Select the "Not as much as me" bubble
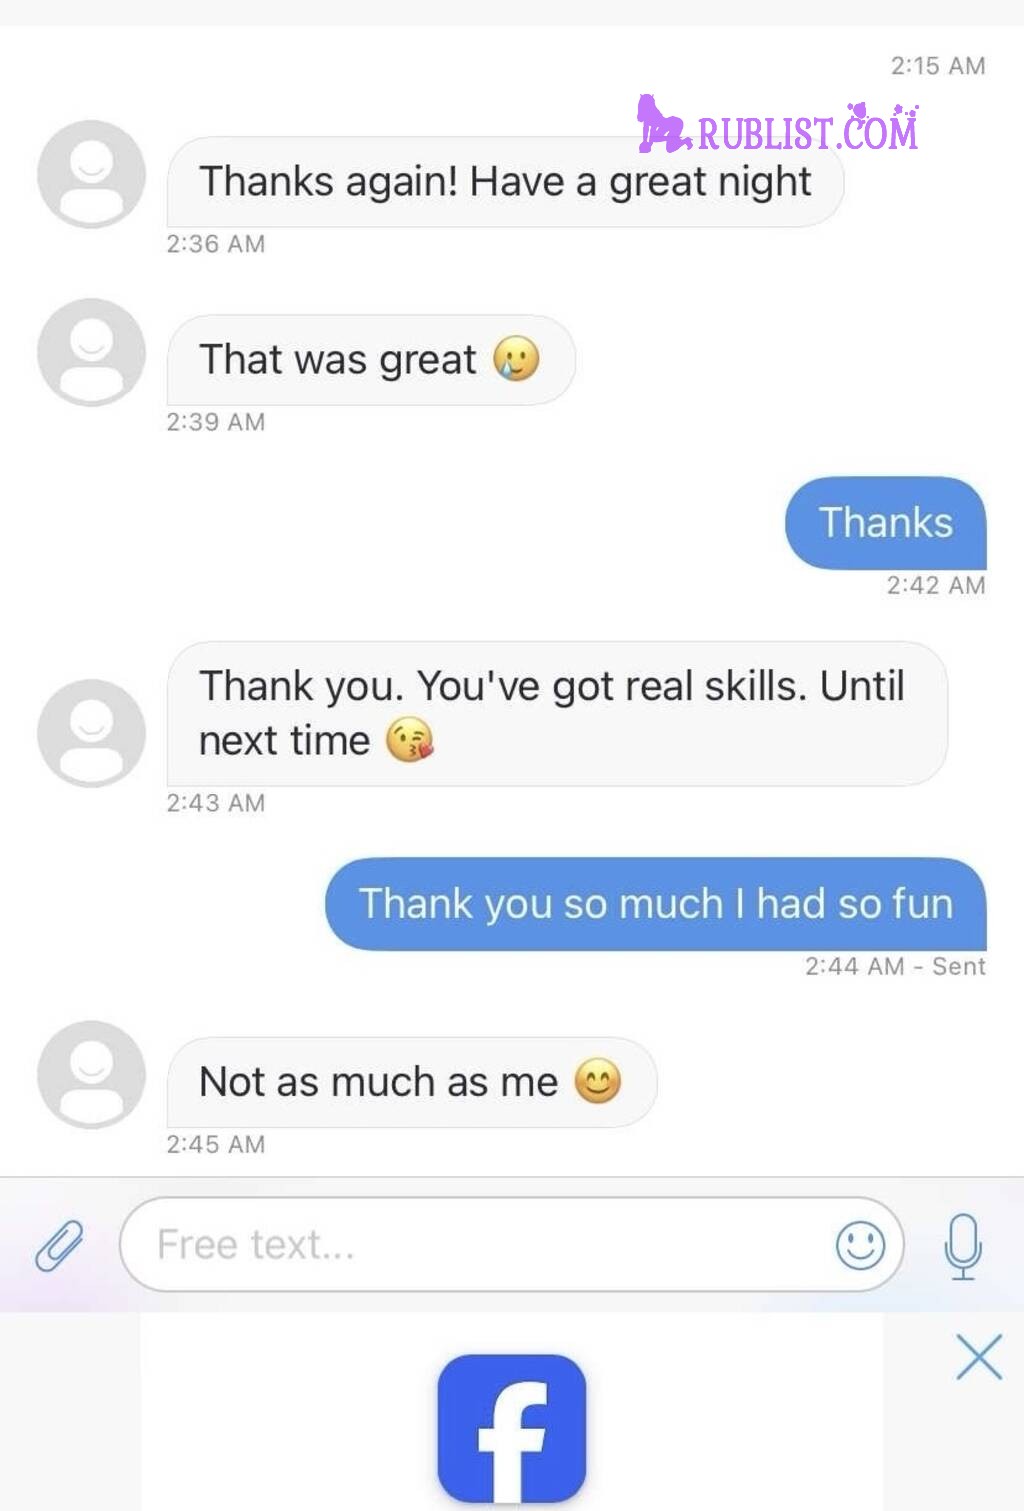Viewport: 1024px width, 1511px height. click(412, 1082)
